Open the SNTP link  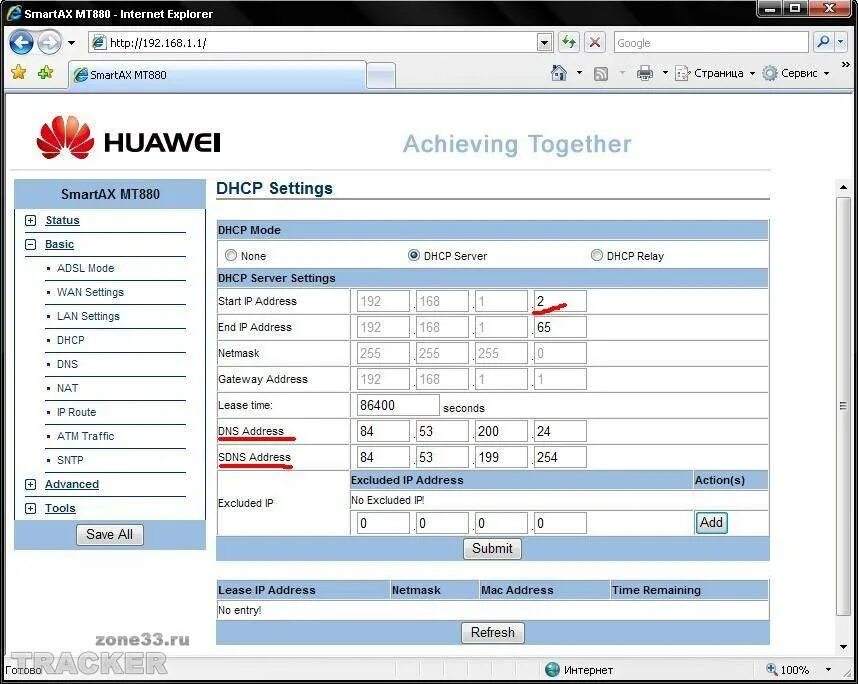tap(70, 460)
